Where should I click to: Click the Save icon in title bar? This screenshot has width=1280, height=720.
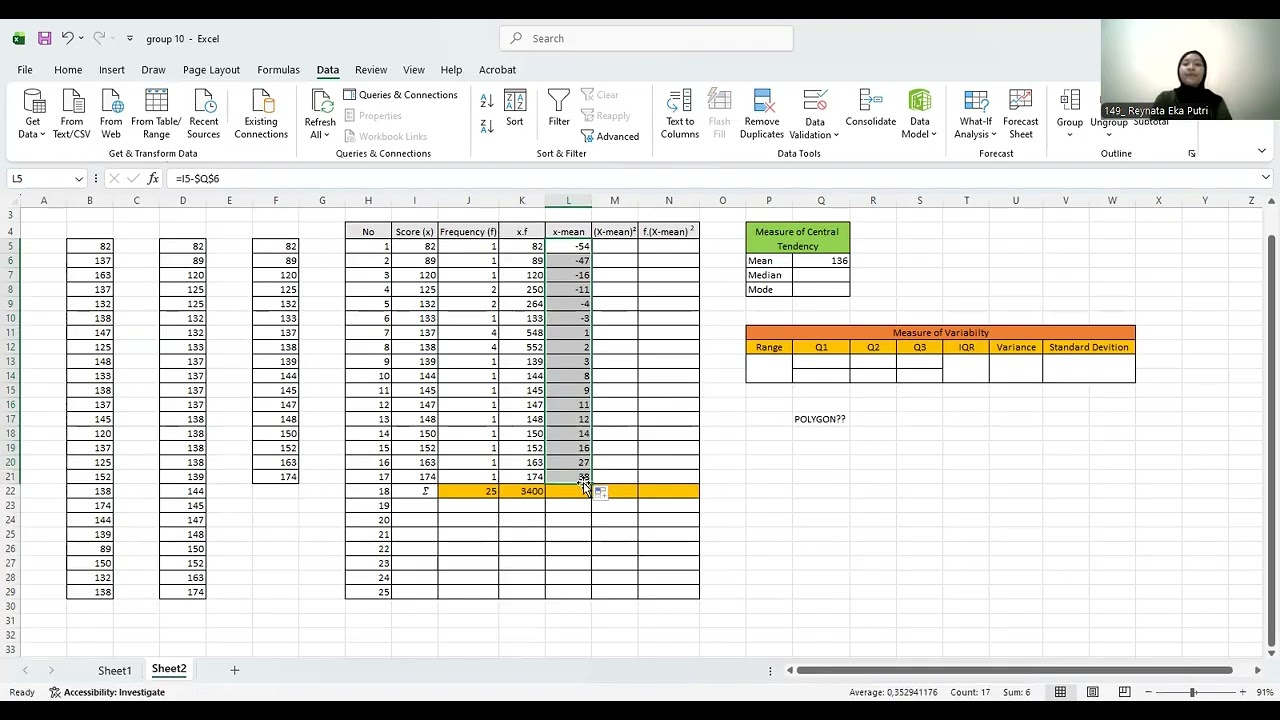click(x=44, y=38)
